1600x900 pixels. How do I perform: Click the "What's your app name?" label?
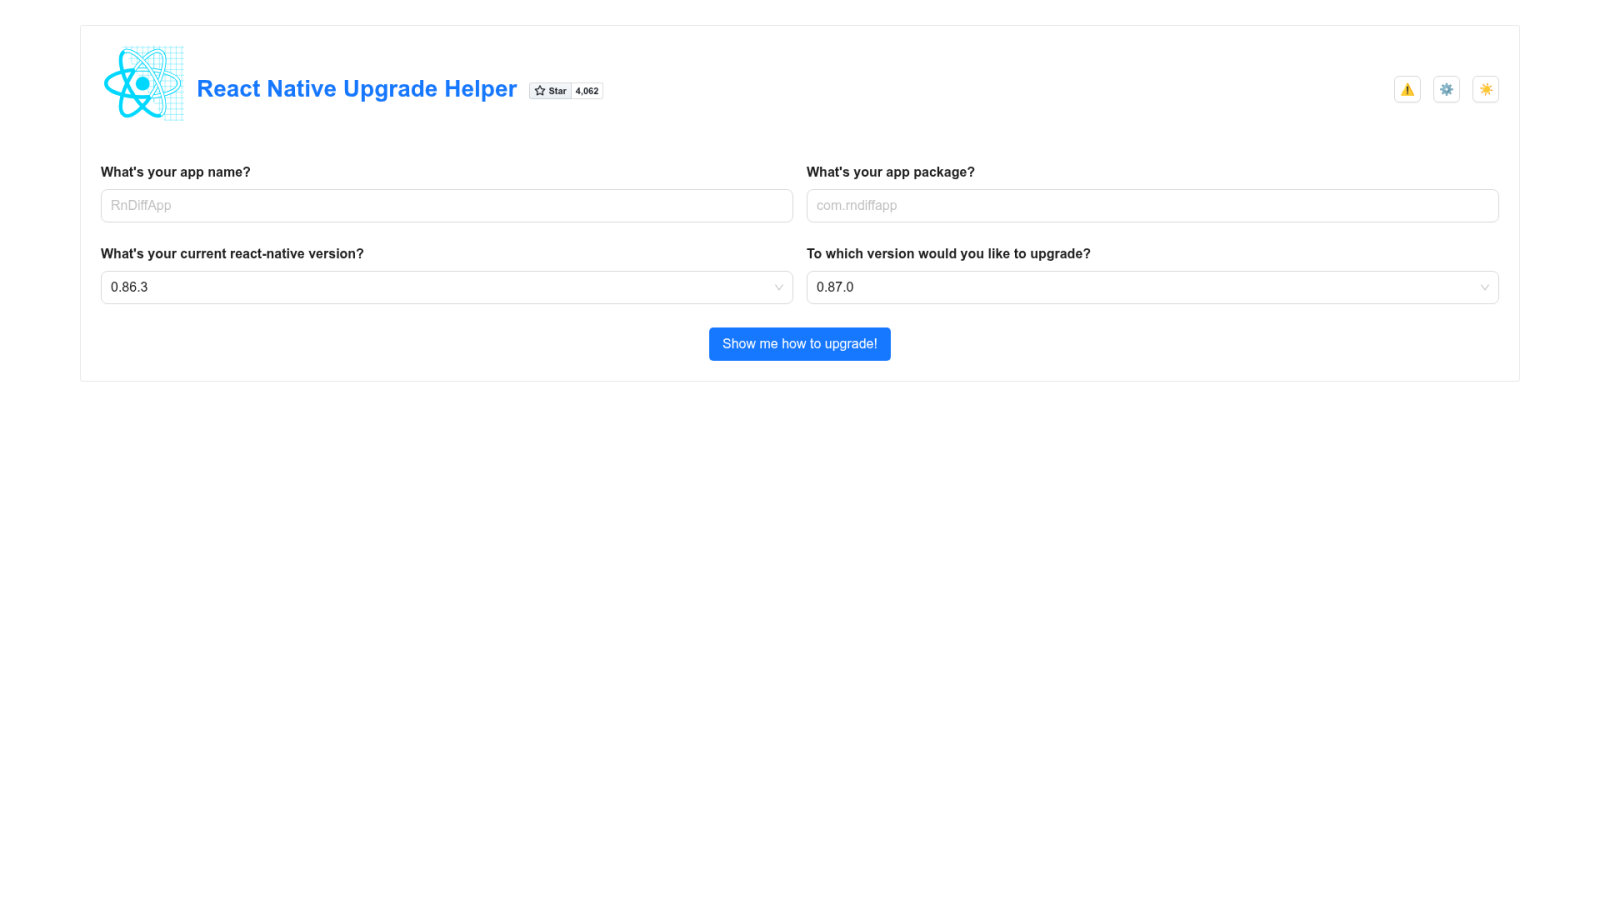176,172
